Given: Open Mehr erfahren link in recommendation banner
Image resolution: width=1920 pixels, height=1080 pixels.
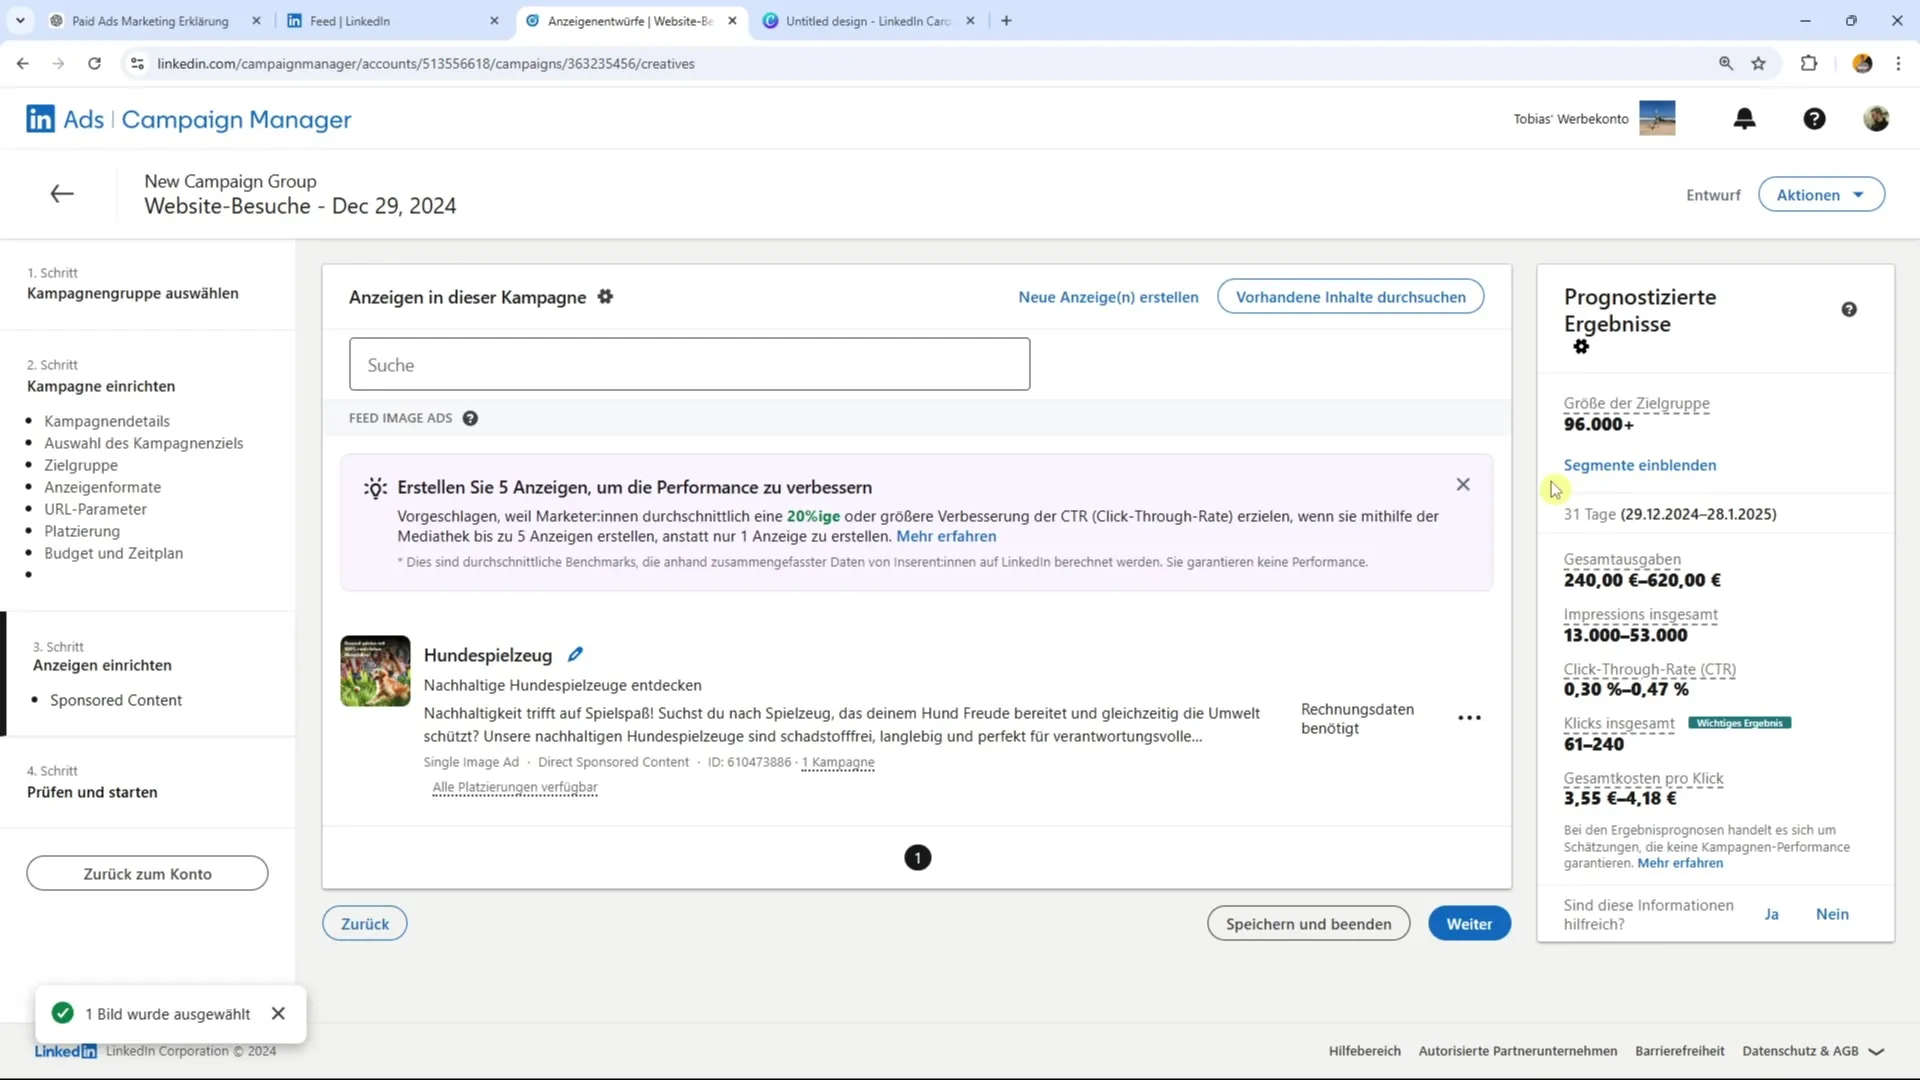Looking at the screenshot, I should pos(946,536).
